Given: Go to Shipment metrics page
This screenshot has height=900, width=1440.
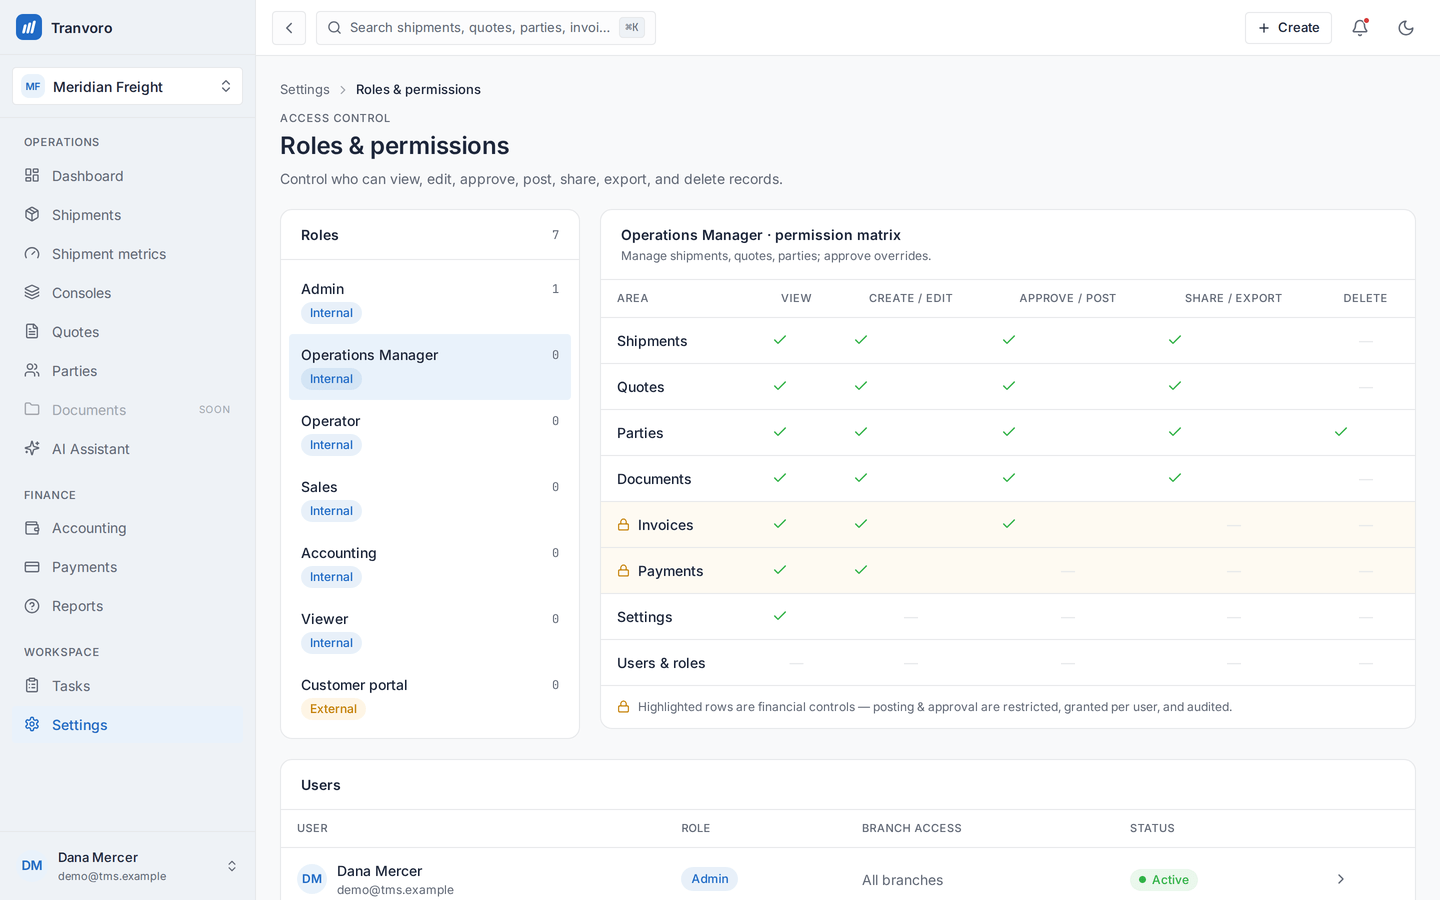Looking at the screenshot, I should (128, 254).
